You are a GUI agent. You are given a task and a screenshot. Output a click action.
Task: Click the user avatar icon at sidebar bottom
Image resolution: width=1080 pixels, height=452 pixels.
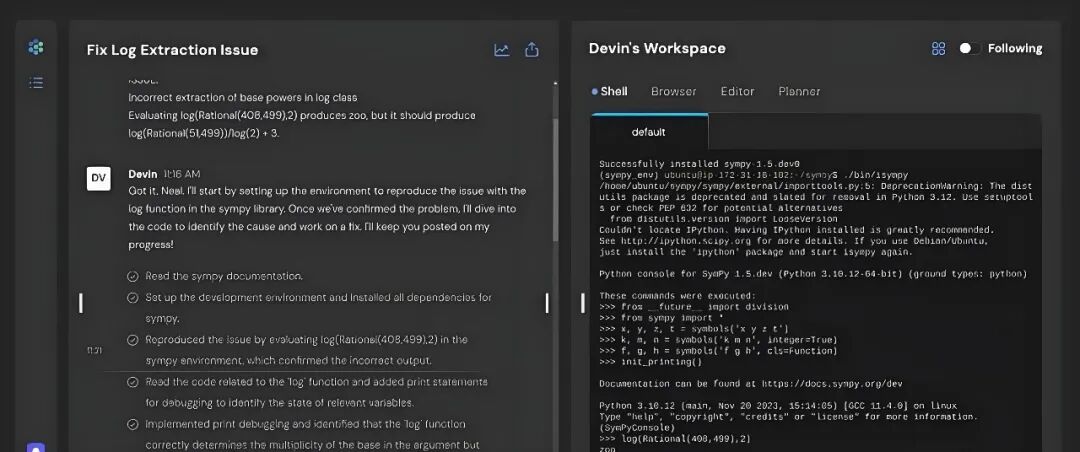[x=36, y=447]
